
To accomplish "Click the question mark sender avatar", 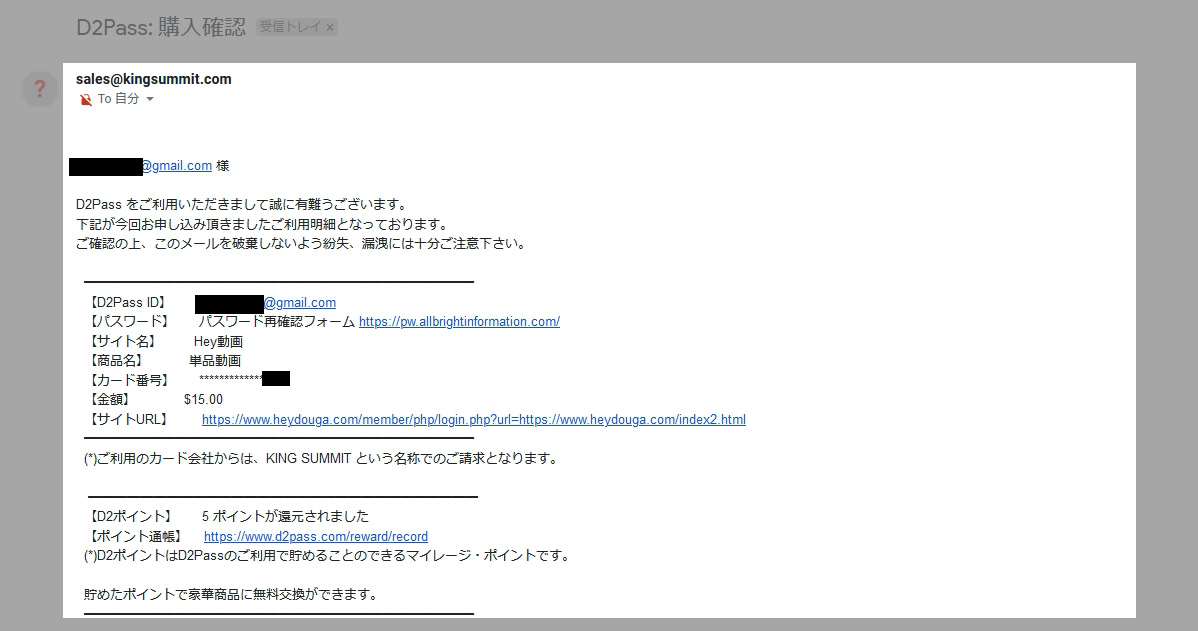I will tap(39, 89).
